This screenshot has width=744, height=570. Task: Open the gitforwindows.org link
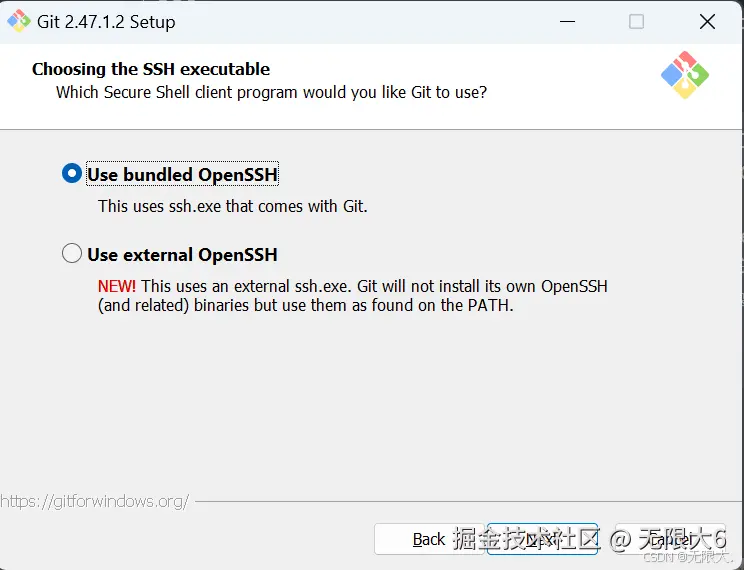click(94, 501)
